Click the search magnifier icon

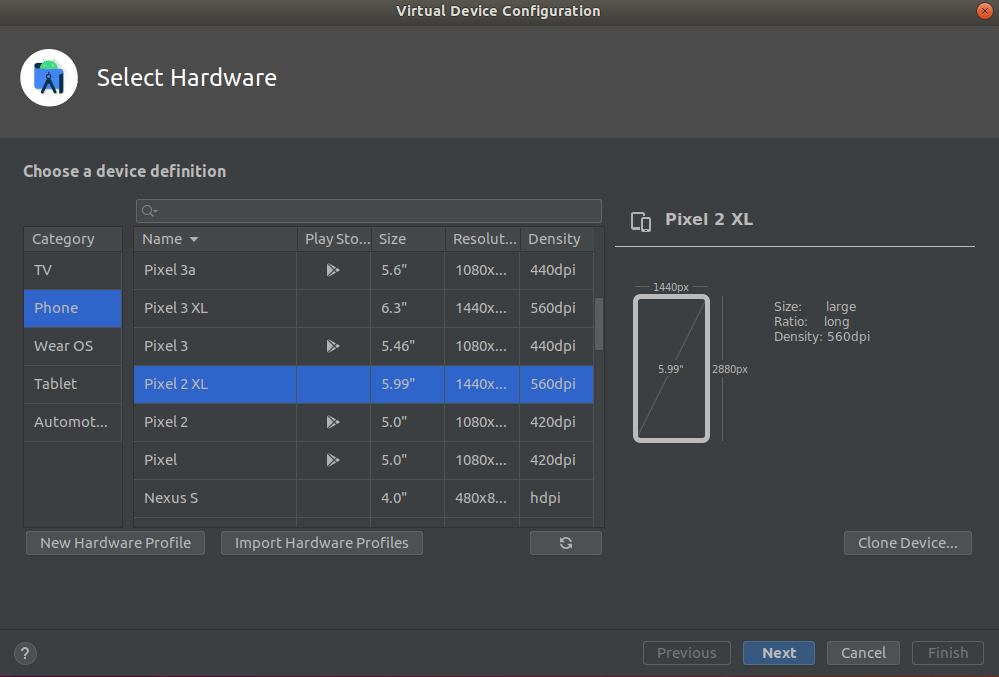(149, 211)
